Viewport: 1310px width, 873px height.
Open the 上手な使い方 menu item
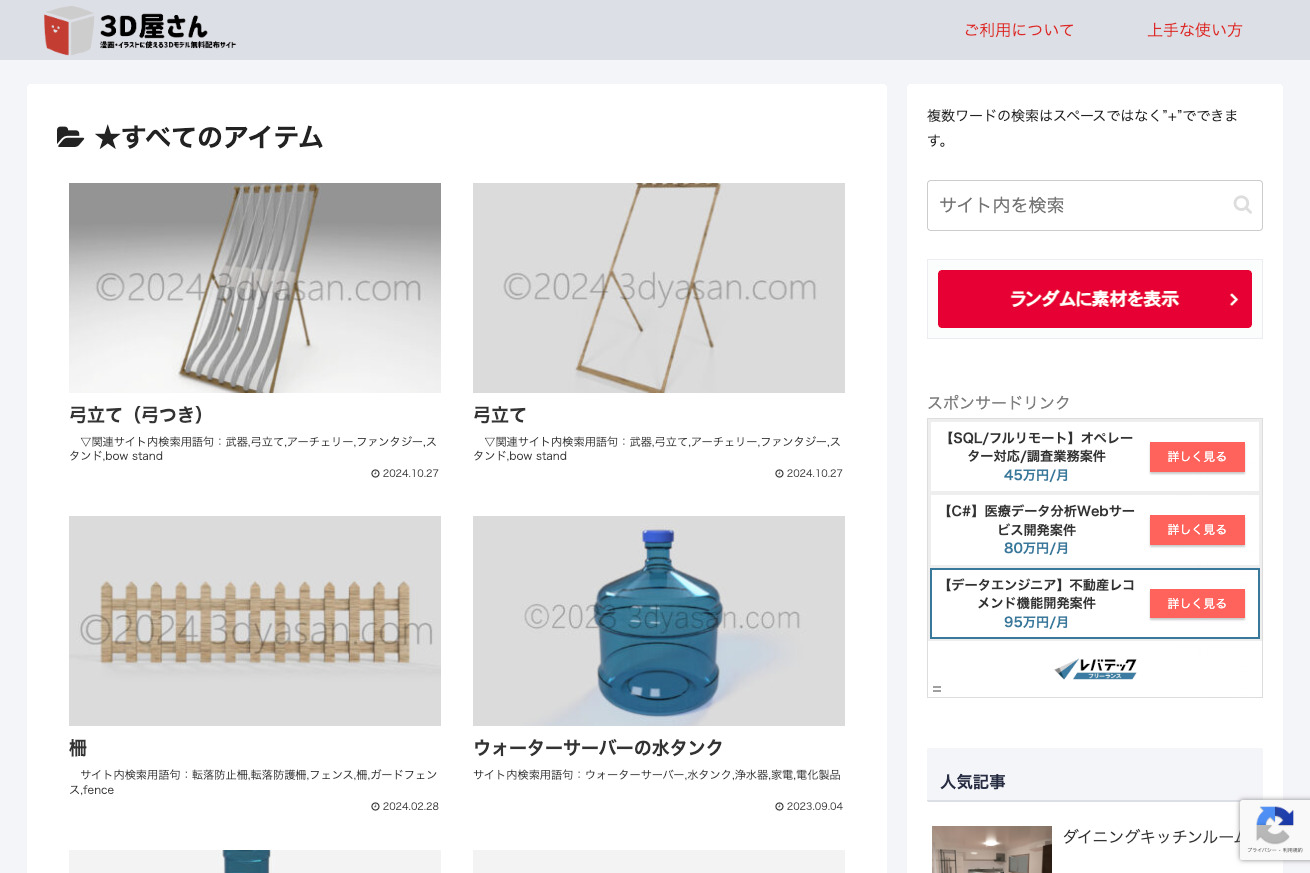[x=1194, y=30]
